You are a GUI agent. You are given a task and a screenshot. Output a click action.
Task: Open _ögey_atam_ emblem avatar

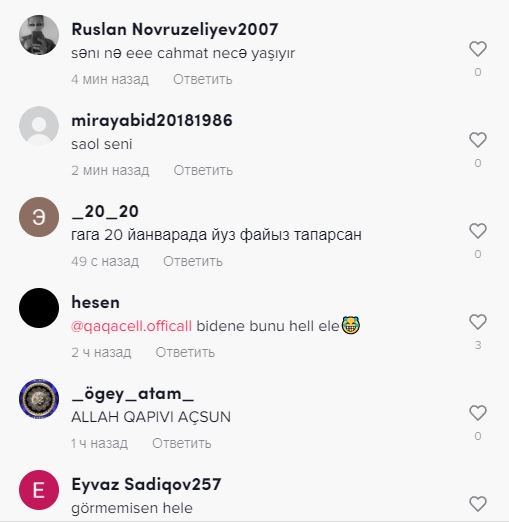tap(39, 399)
